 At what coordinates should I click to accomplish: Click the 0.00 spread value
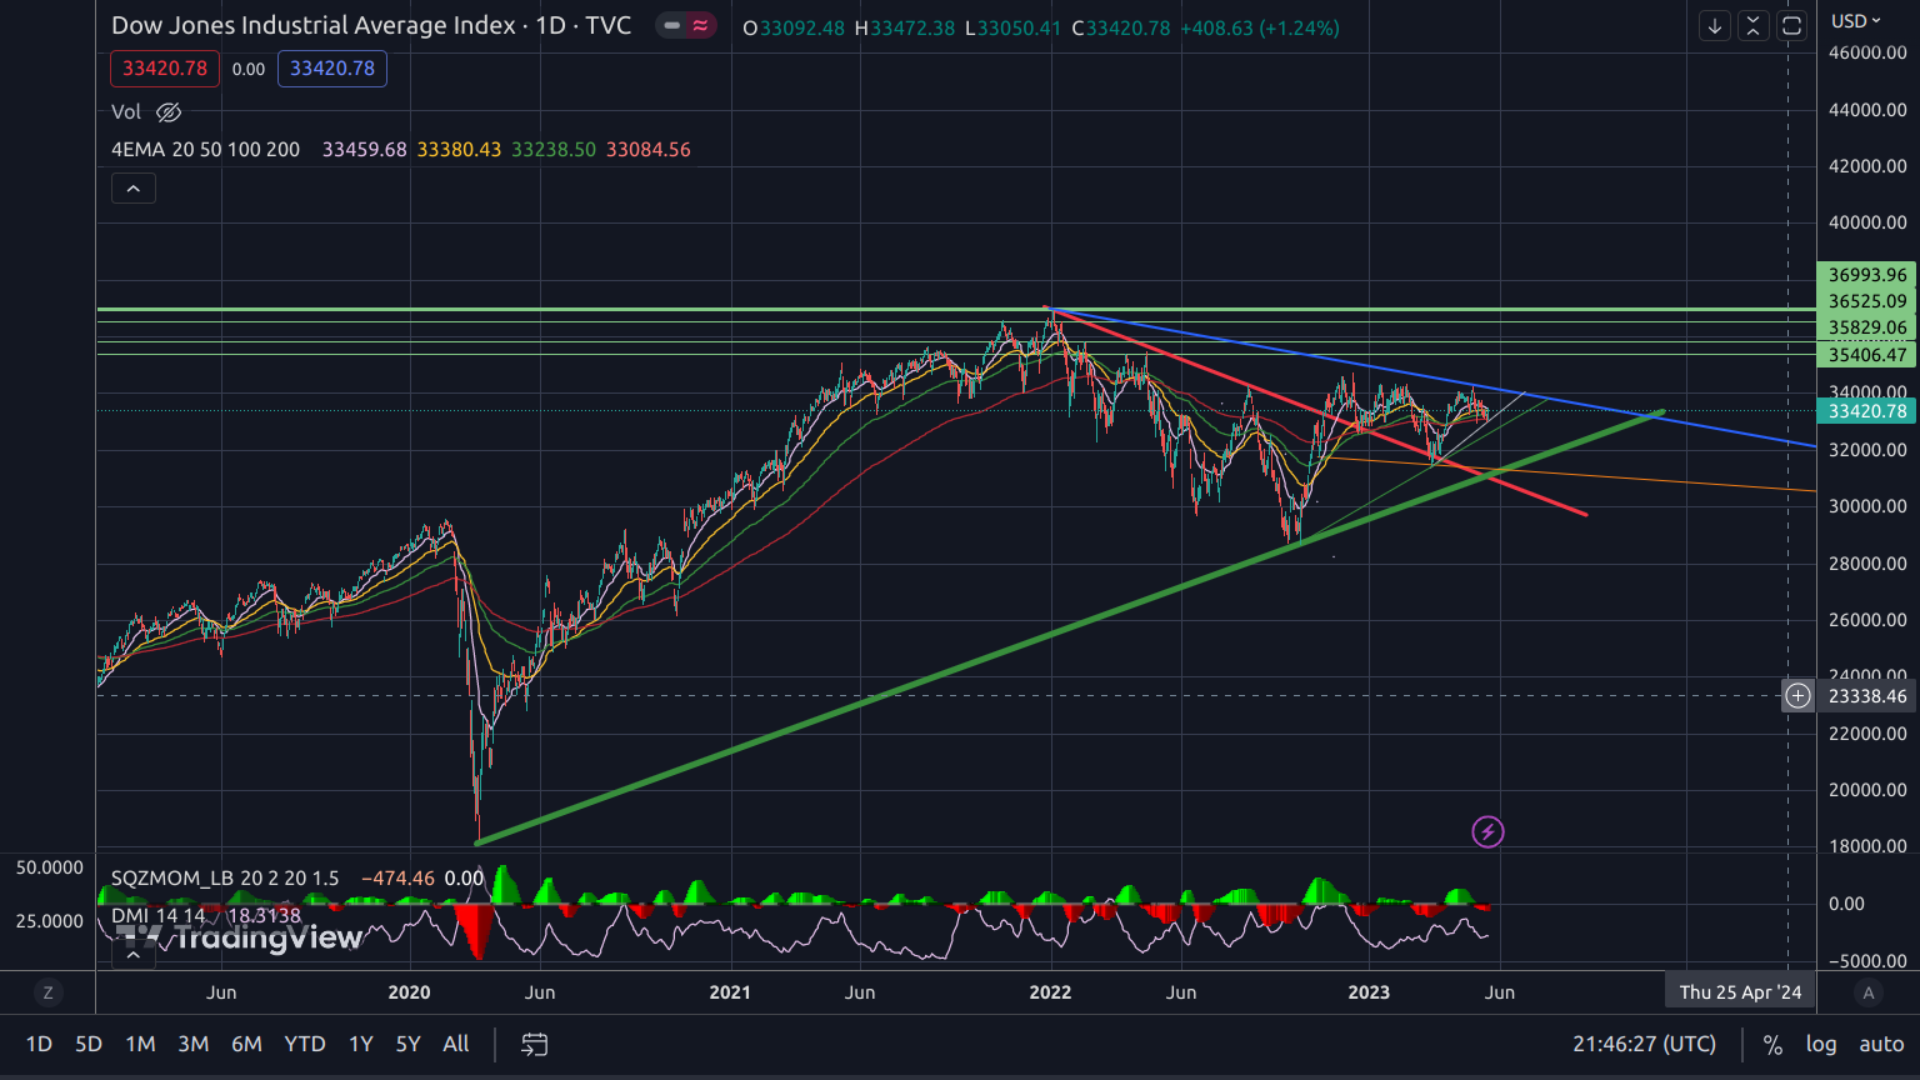[248, 69]
